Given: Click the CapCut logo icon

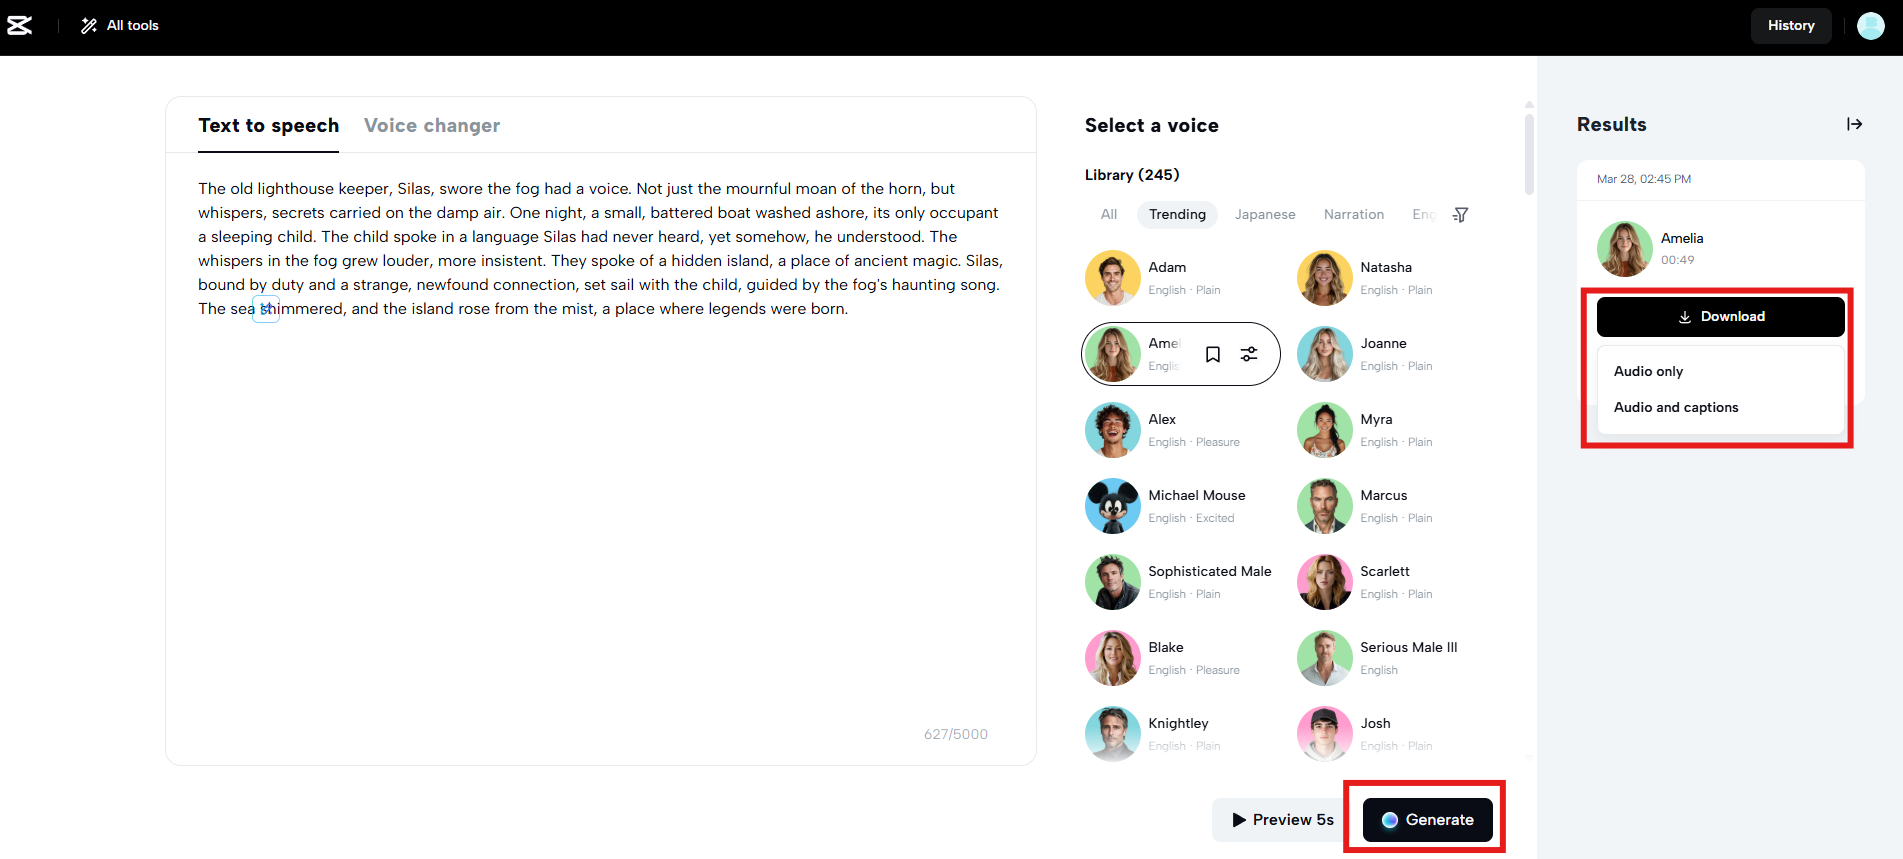Looking at the screenshot, I should 20,26.
